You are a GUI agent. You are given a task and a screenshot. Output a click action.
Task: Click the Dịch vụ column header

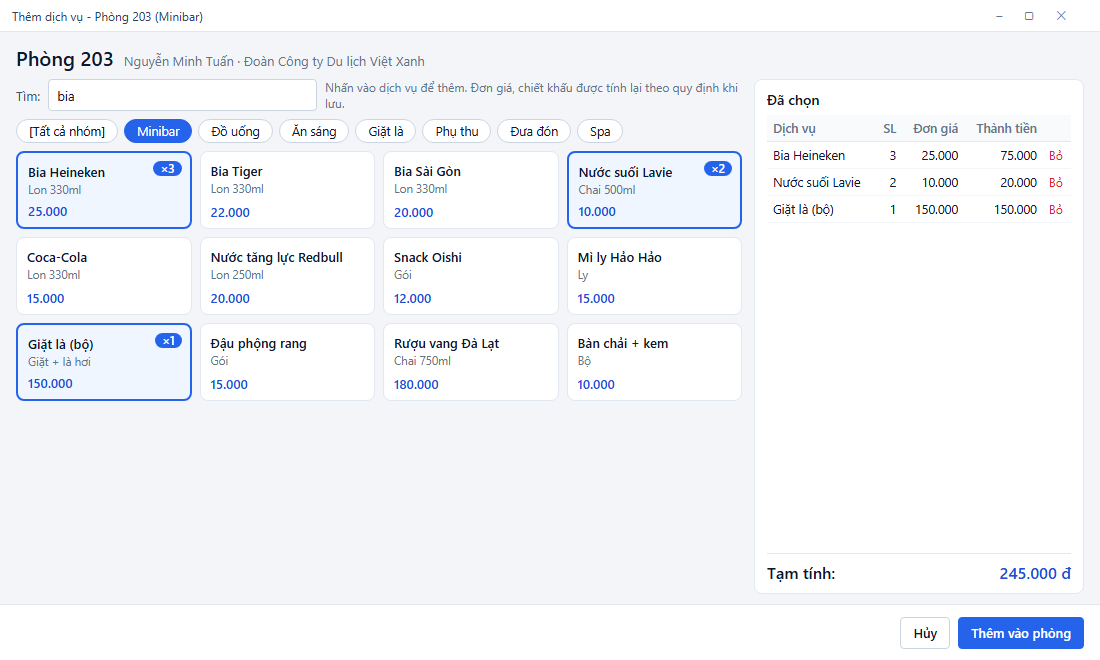(x=794, y=128)
